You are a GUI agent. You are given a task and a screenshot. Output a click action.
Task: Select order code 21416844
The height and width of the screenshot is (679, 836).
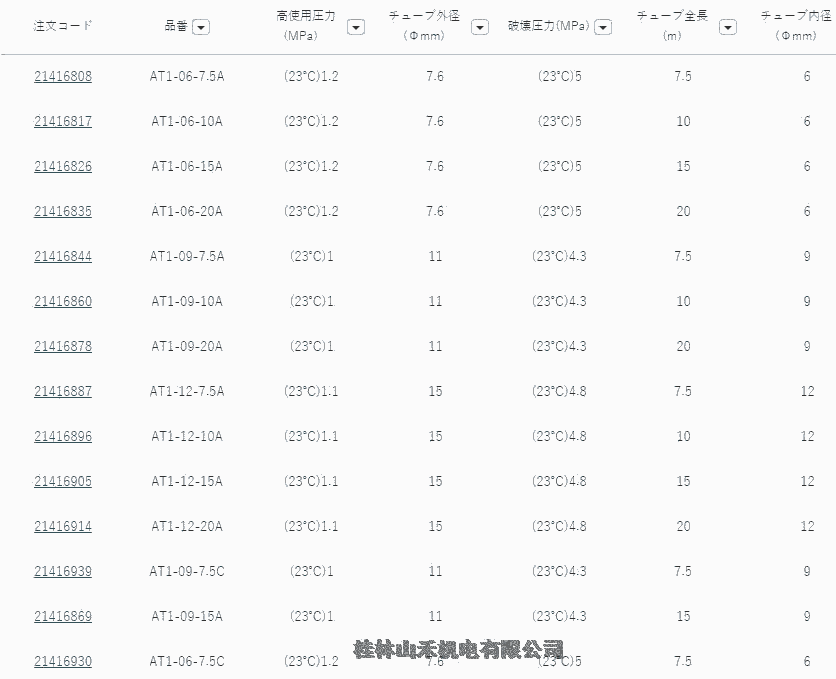pos(63,256)
